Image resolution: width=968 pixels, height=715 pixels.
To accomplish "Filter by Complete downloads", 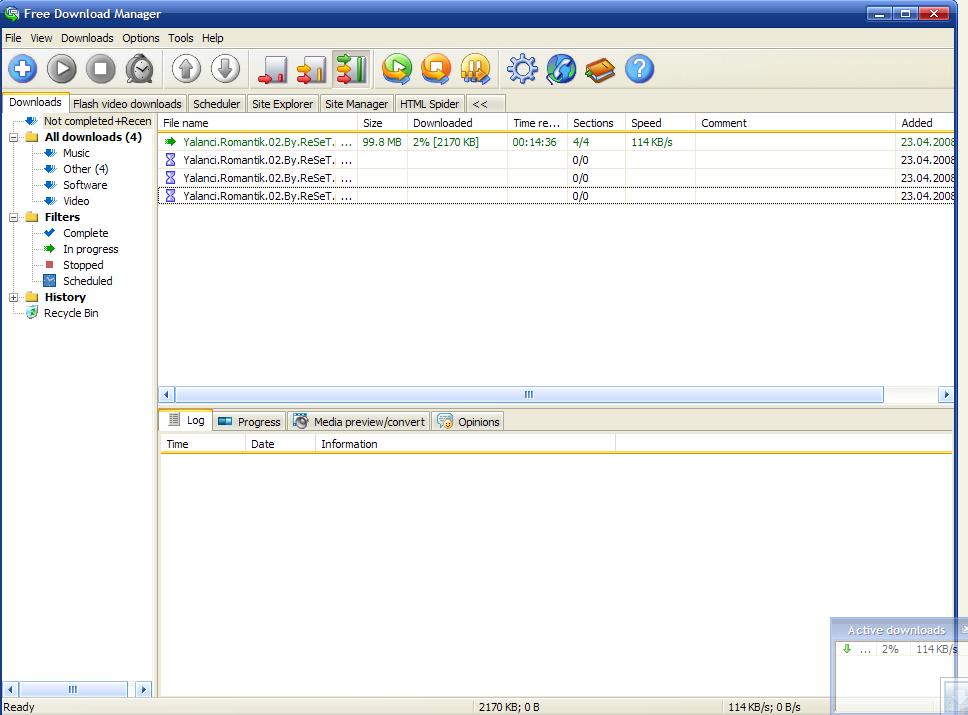I will tap(85, 233).
